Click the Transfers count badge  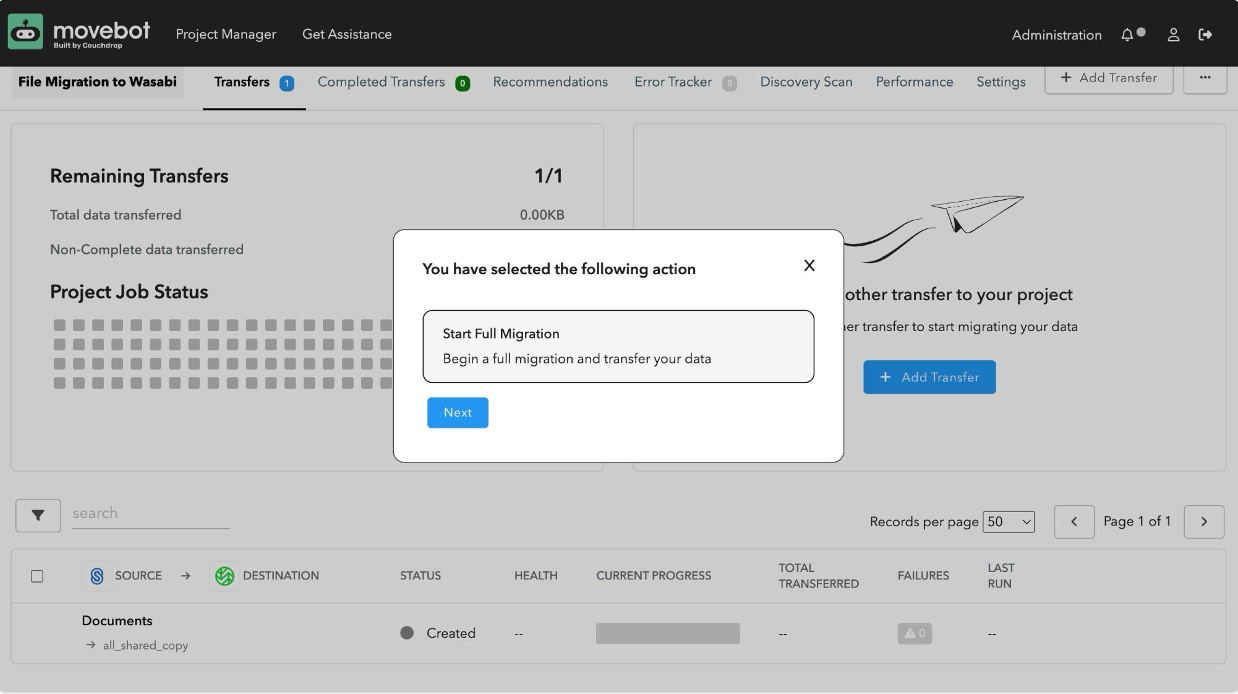point(287,83)
